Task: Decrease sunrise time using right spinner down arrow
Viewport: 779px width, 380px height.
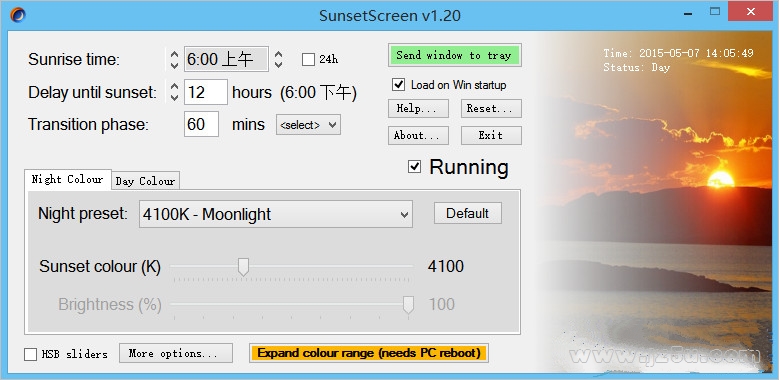Action: coord(279,65)
